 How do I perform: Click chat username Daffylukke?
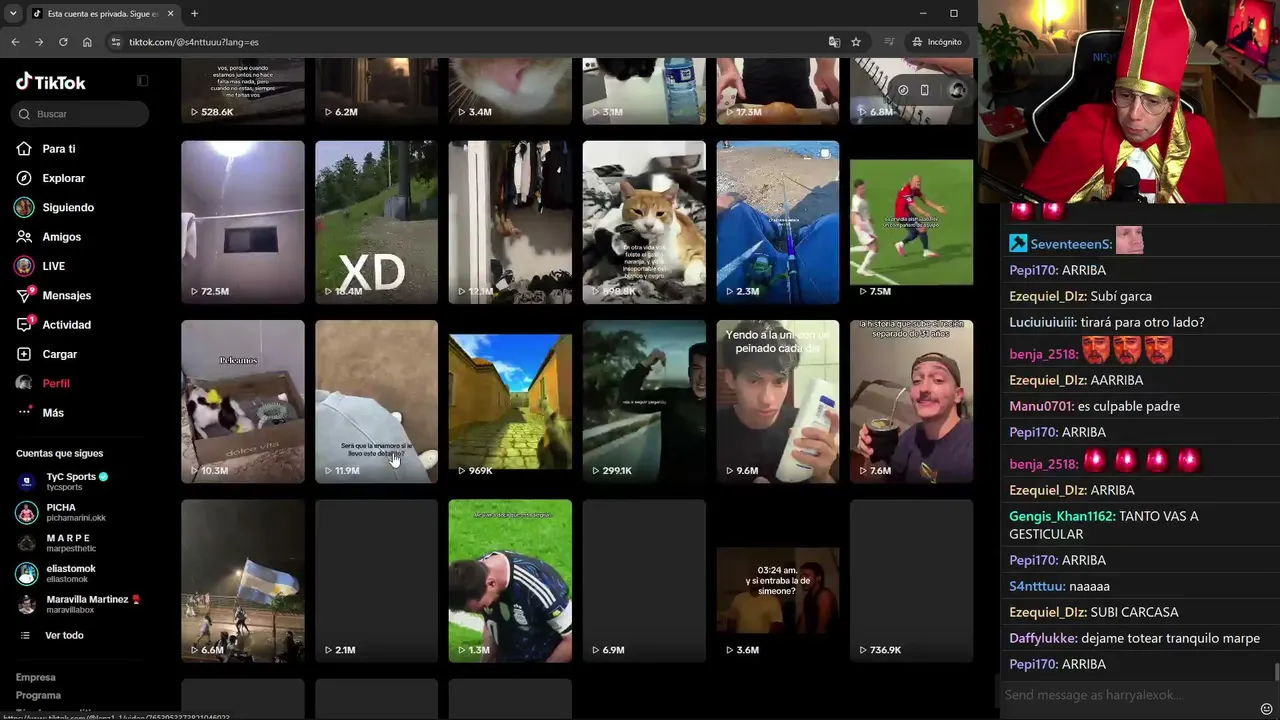click(x=1043, y=638)
